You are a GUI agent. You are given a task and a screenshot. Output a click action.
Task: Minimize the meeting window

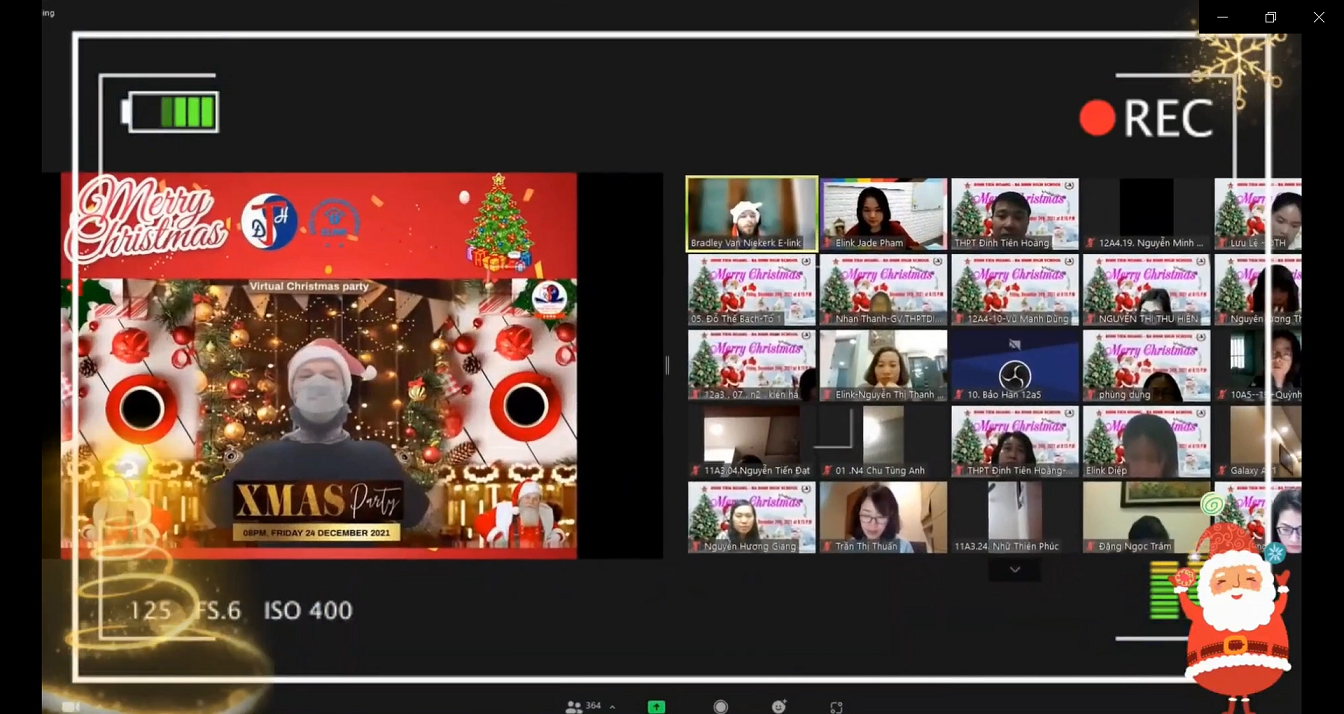tap(1222, 17)
